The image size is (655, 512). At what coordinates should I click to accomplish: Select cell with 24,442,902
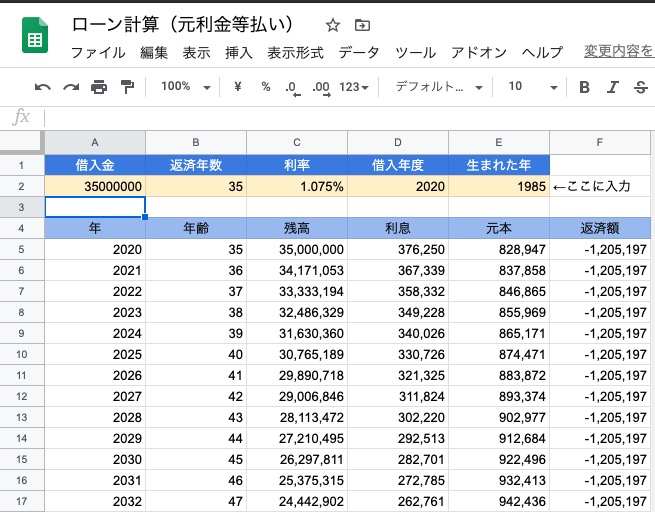point(297,501)
